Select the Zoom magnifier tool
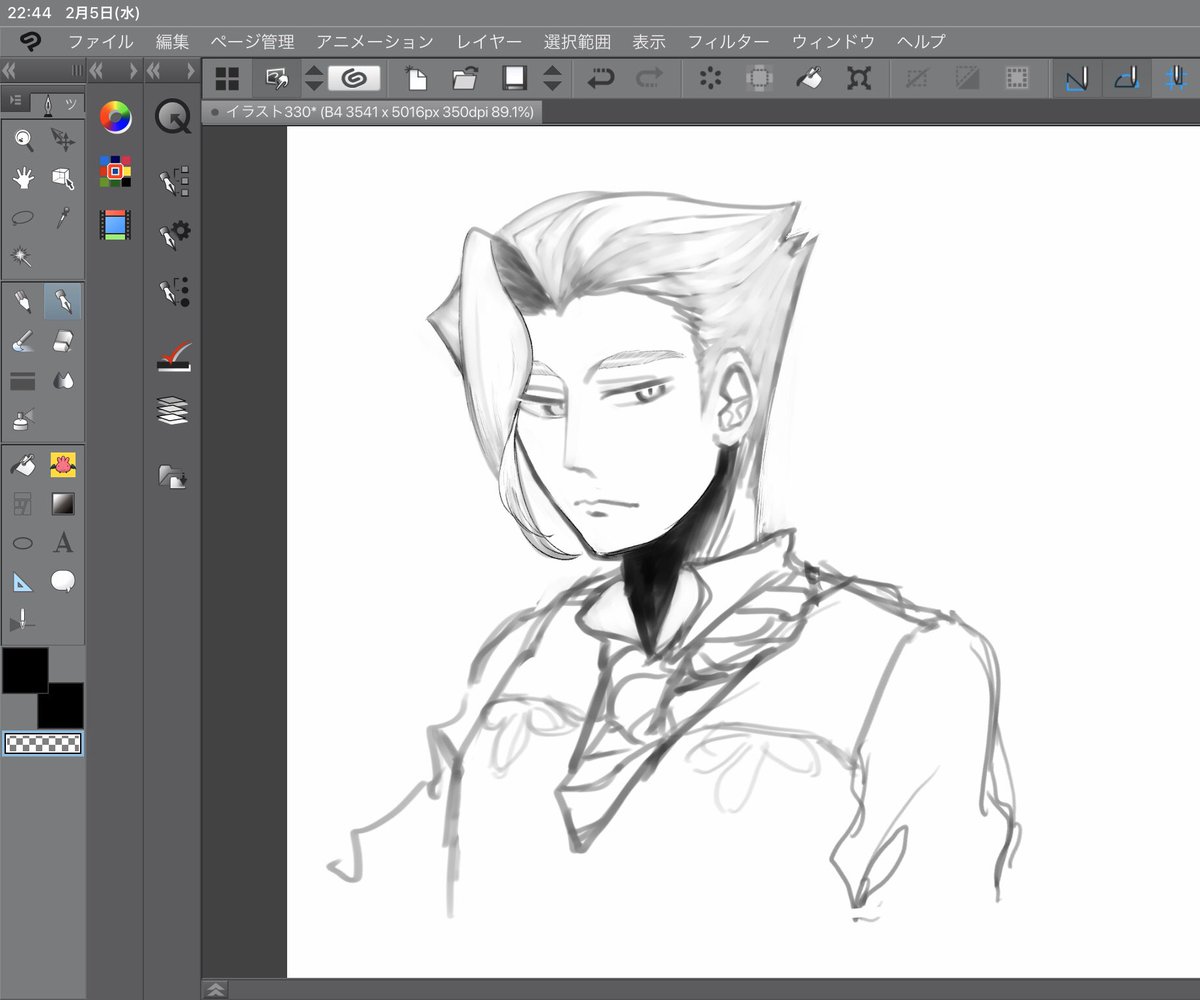This screenshot has width=1200, height=1000. pos(23,141)
